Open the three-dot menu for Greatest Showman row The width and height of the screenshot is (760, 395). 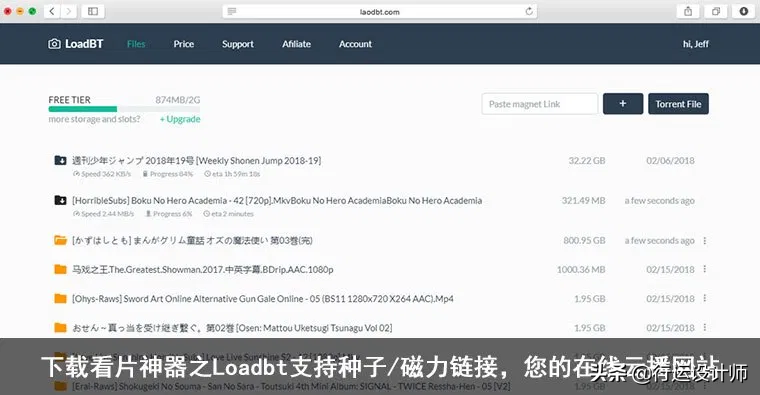(x=705, y=269)
